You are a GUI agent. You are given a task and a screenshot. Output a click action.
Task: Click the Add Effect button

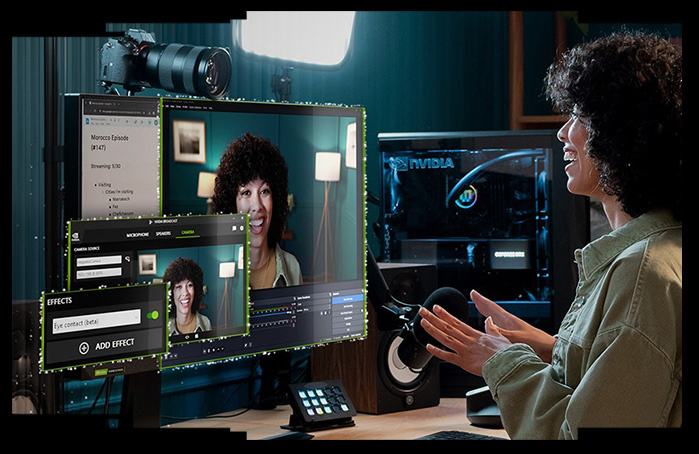[x=106, y=345]
